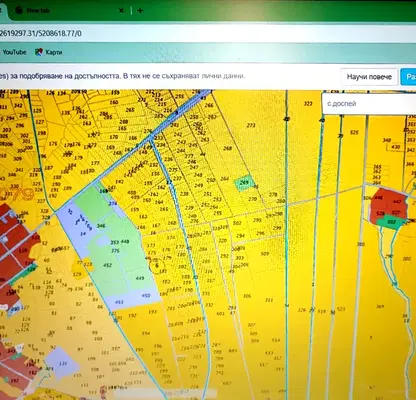The height and width of the screenshot is (400, 416).
Task: Click the Научи повече button
Action: pos(369,77)
